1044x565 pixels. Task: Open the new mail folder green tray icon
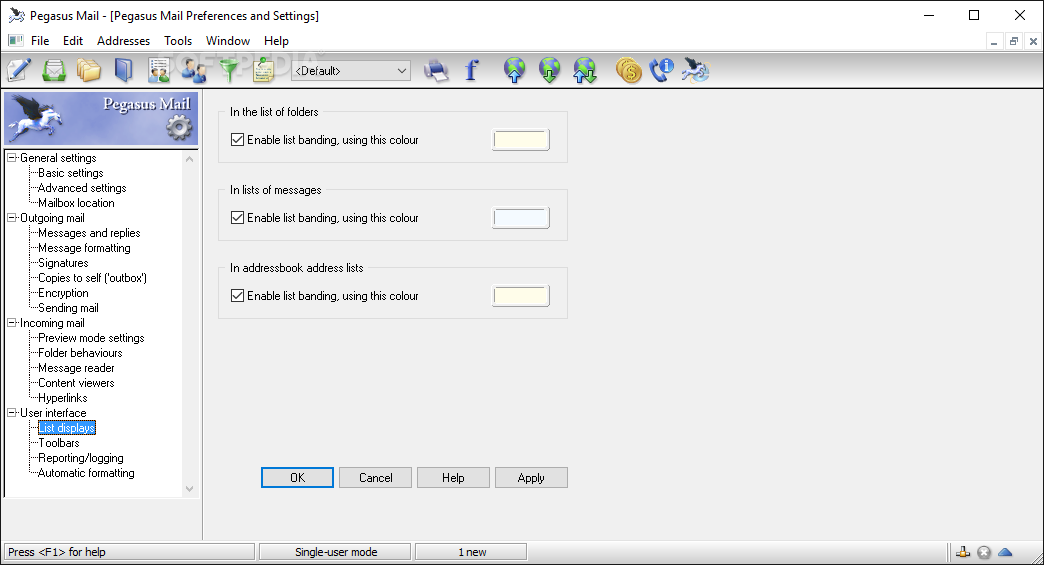coord(54,70)
